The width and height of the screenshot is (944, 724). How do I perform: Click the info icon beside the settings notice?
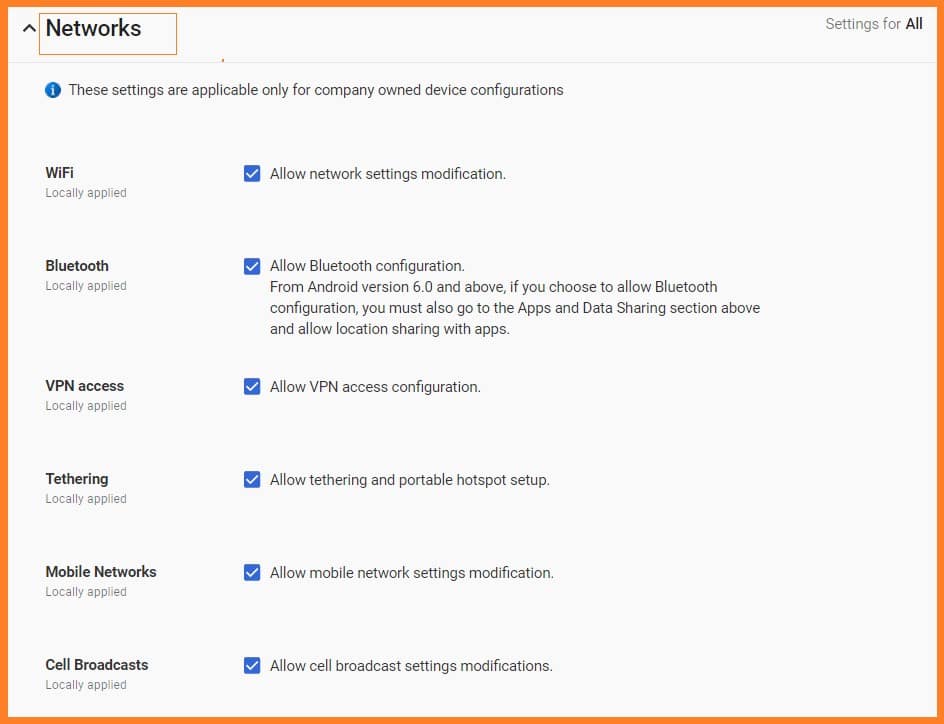(53, 90)
